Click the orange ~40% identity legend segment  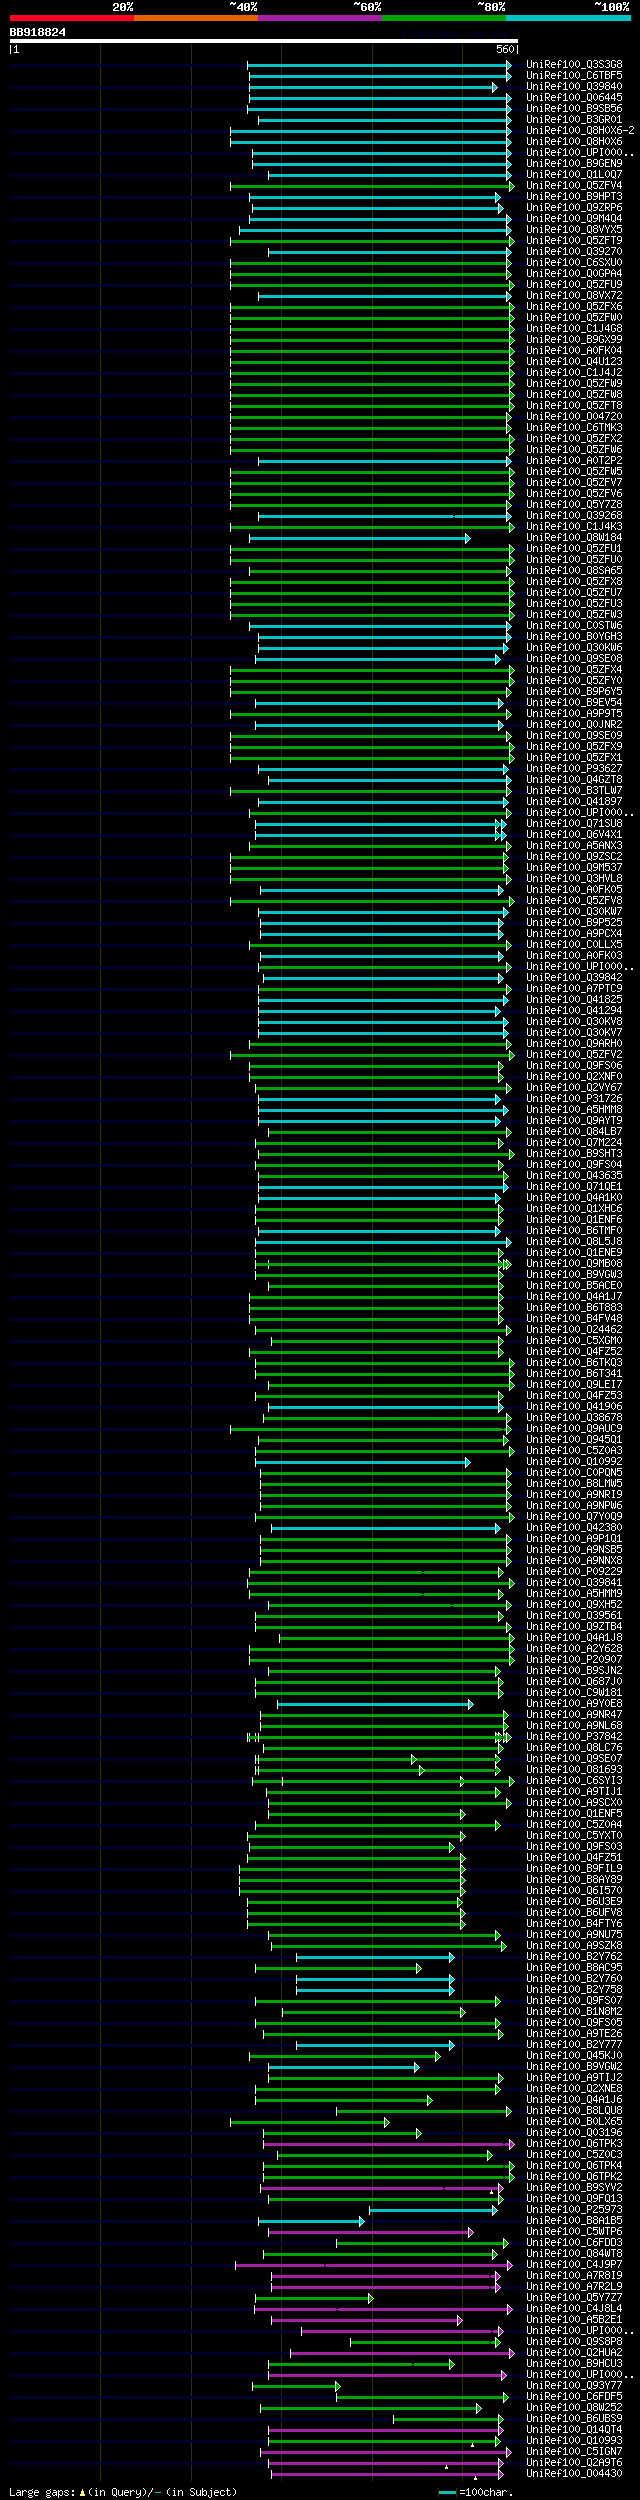(195, 18)
